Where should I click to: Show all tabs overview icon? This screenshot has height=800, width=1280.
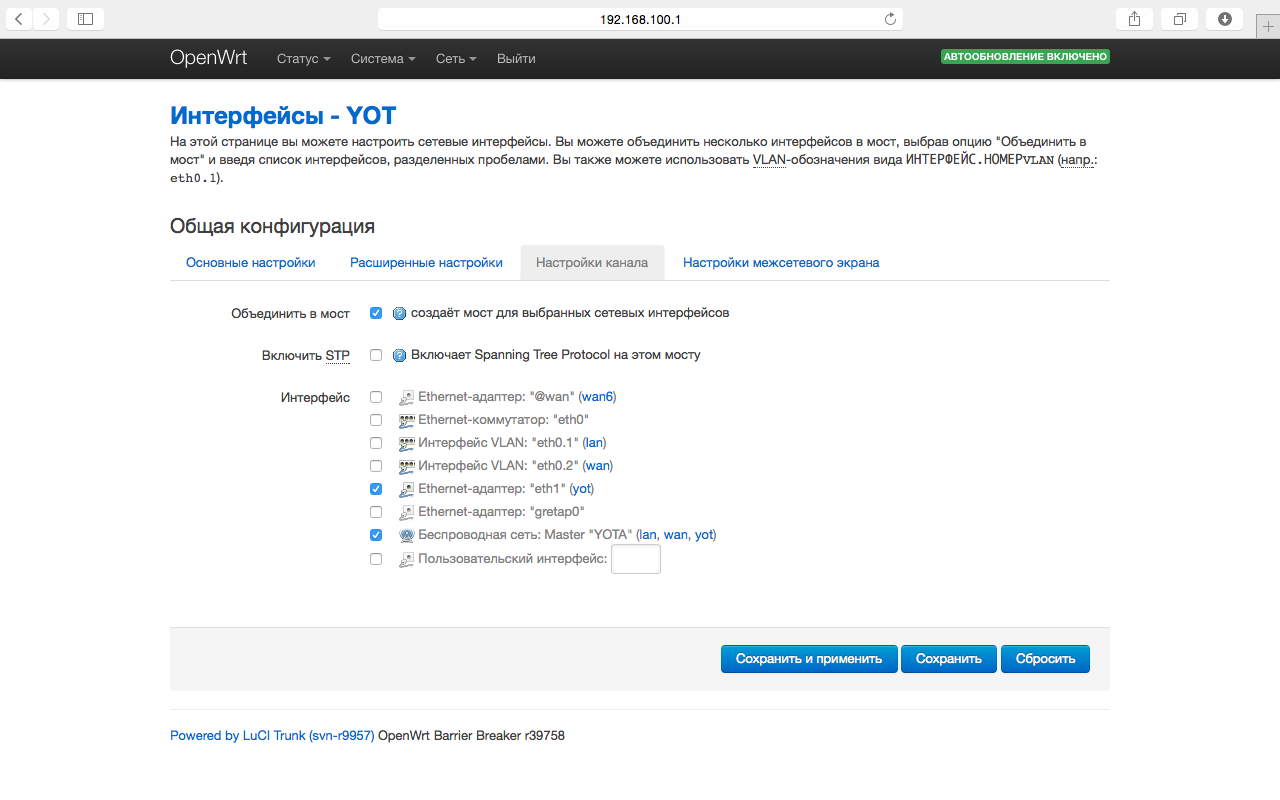1180,18
